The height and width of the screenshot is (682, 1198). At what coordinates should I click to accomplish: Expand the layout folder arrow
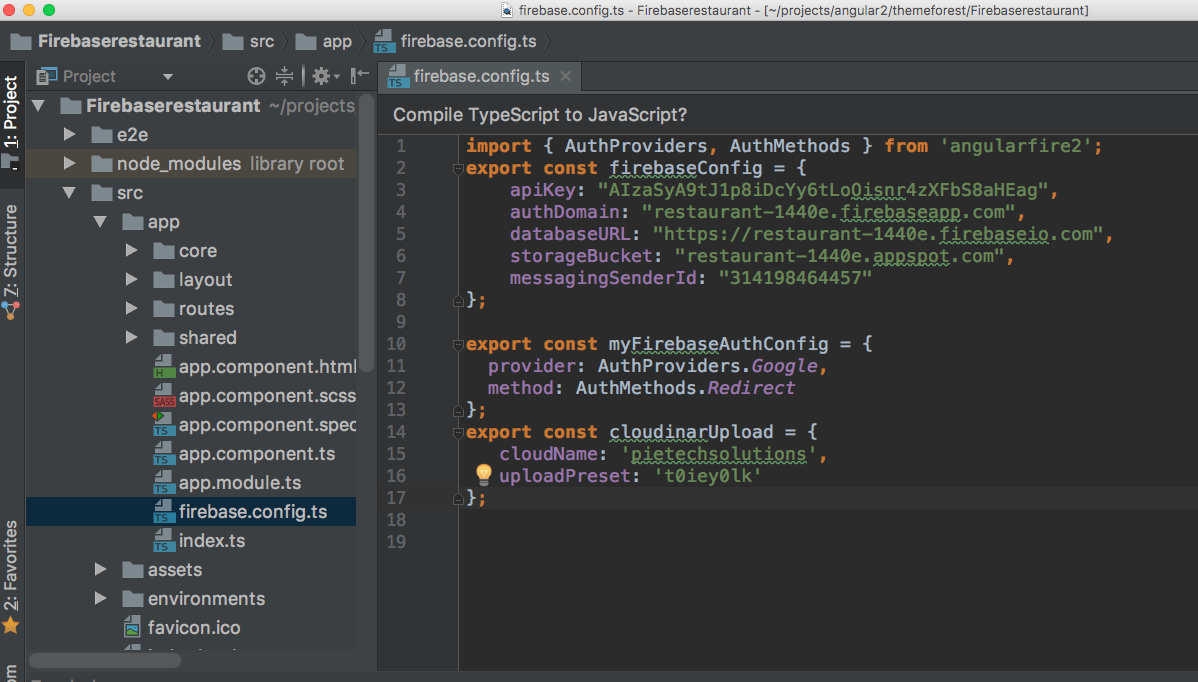point(131,280)
